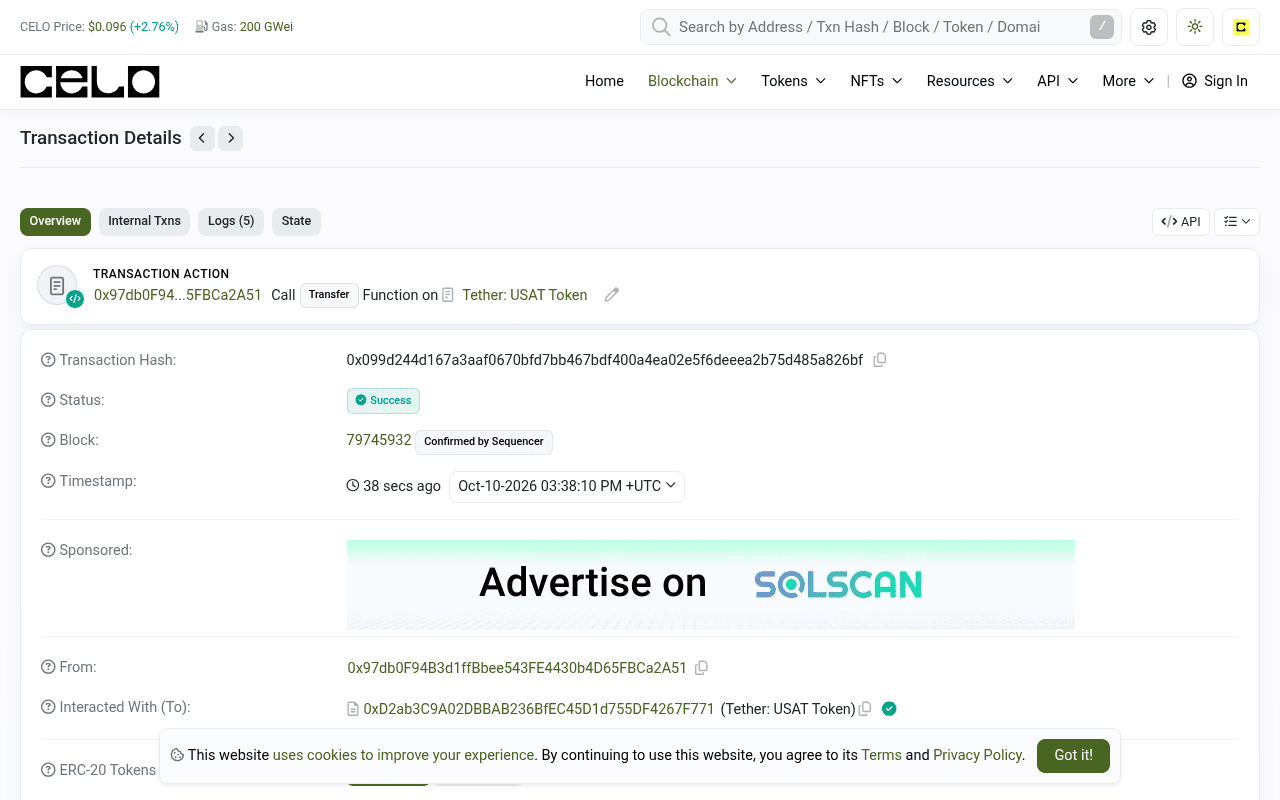Open the Advertise on Solscan banner
Image resolution: width=1280 pixels, height=800 pixels.
(711, 585)
